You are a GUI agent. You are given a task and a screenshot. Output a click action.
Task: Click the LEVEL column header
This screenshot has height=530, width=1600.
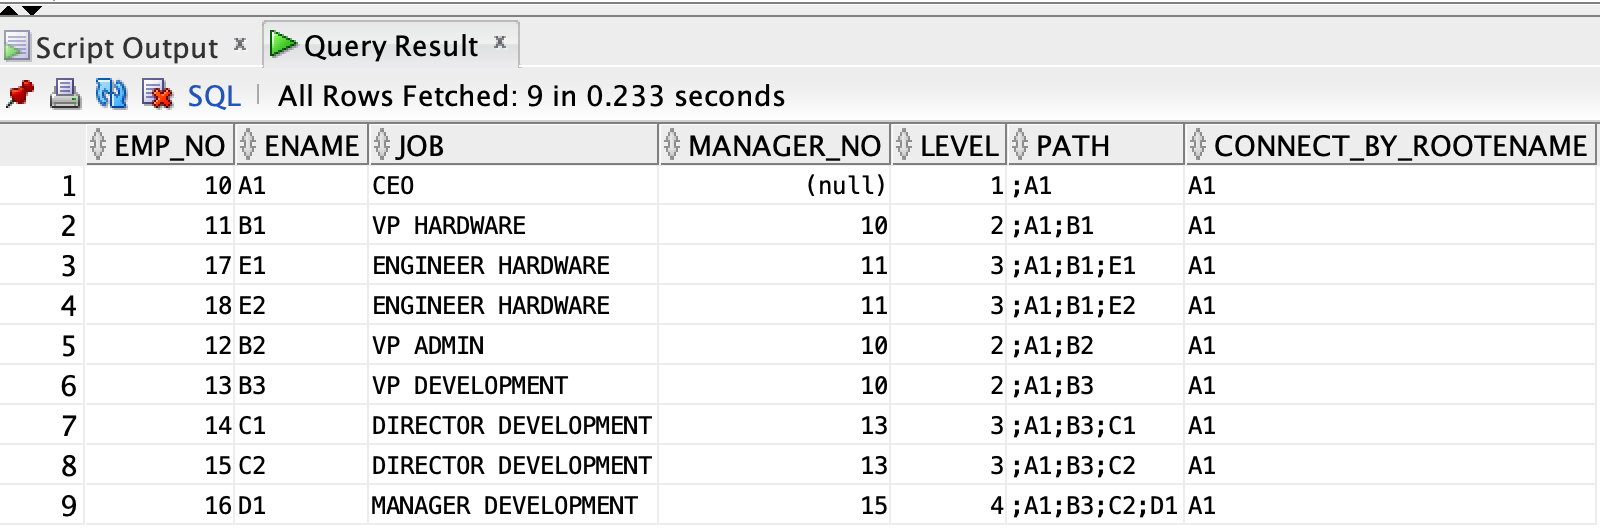tap(958, 146)
